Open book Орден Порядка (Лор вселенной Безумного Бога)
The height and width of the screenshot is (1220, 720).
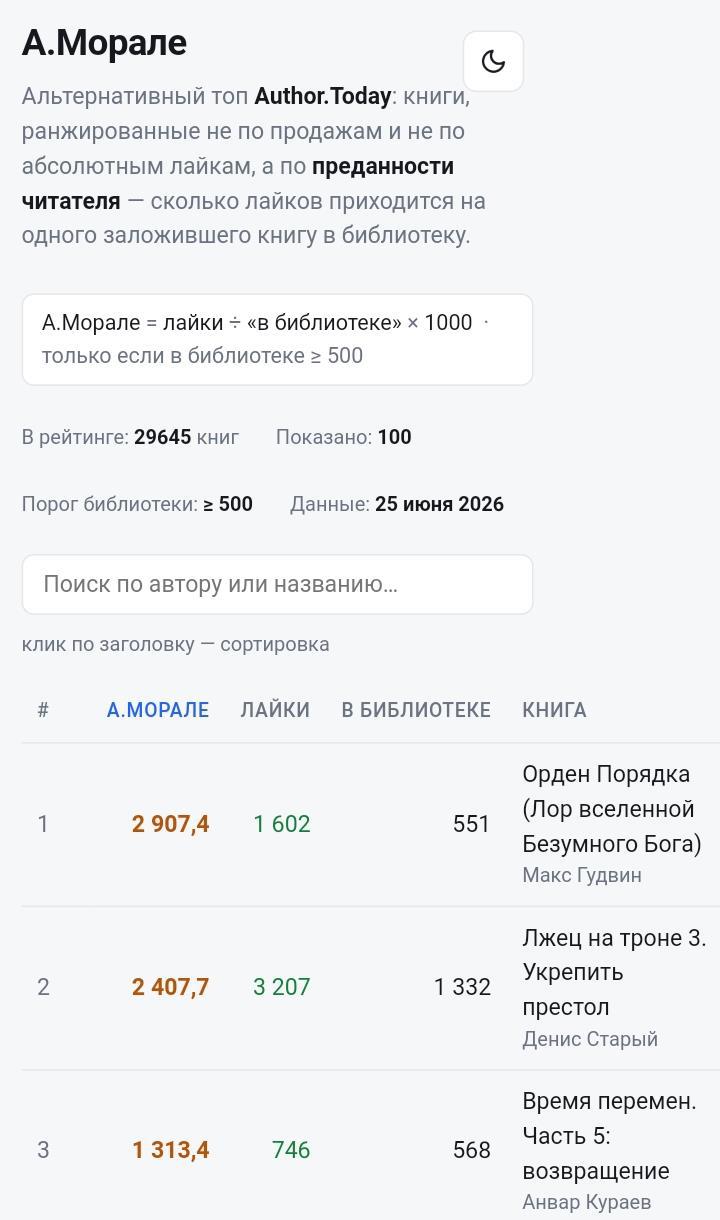612,809
